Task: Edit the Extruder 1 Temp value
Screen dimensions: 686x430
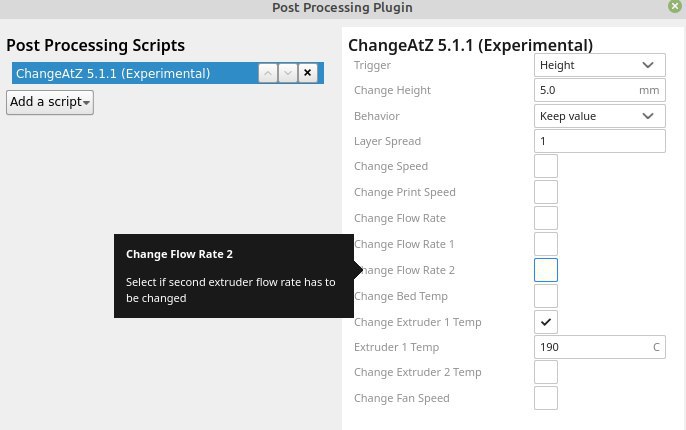Action: [592, 347]
